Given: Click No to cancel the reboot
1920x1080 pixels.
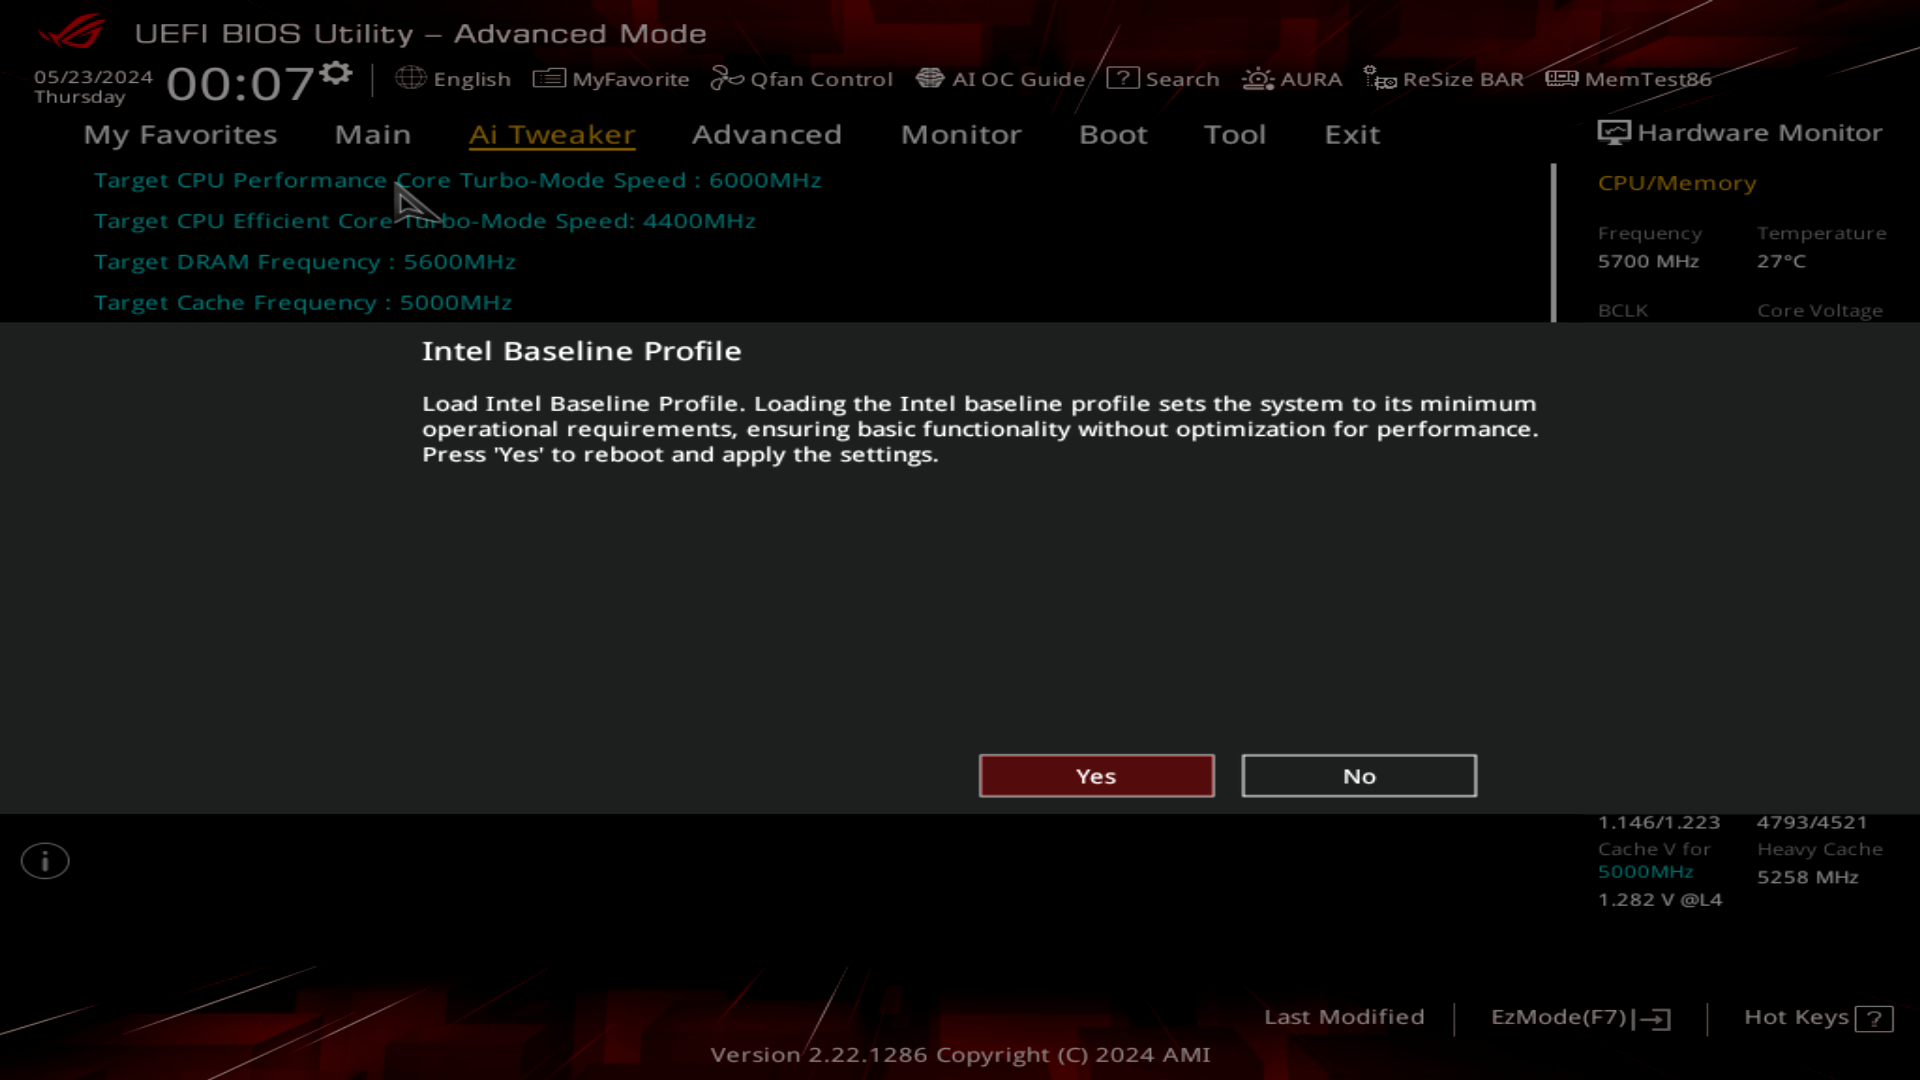Looking at the screenshot, I should (1358, 775).
